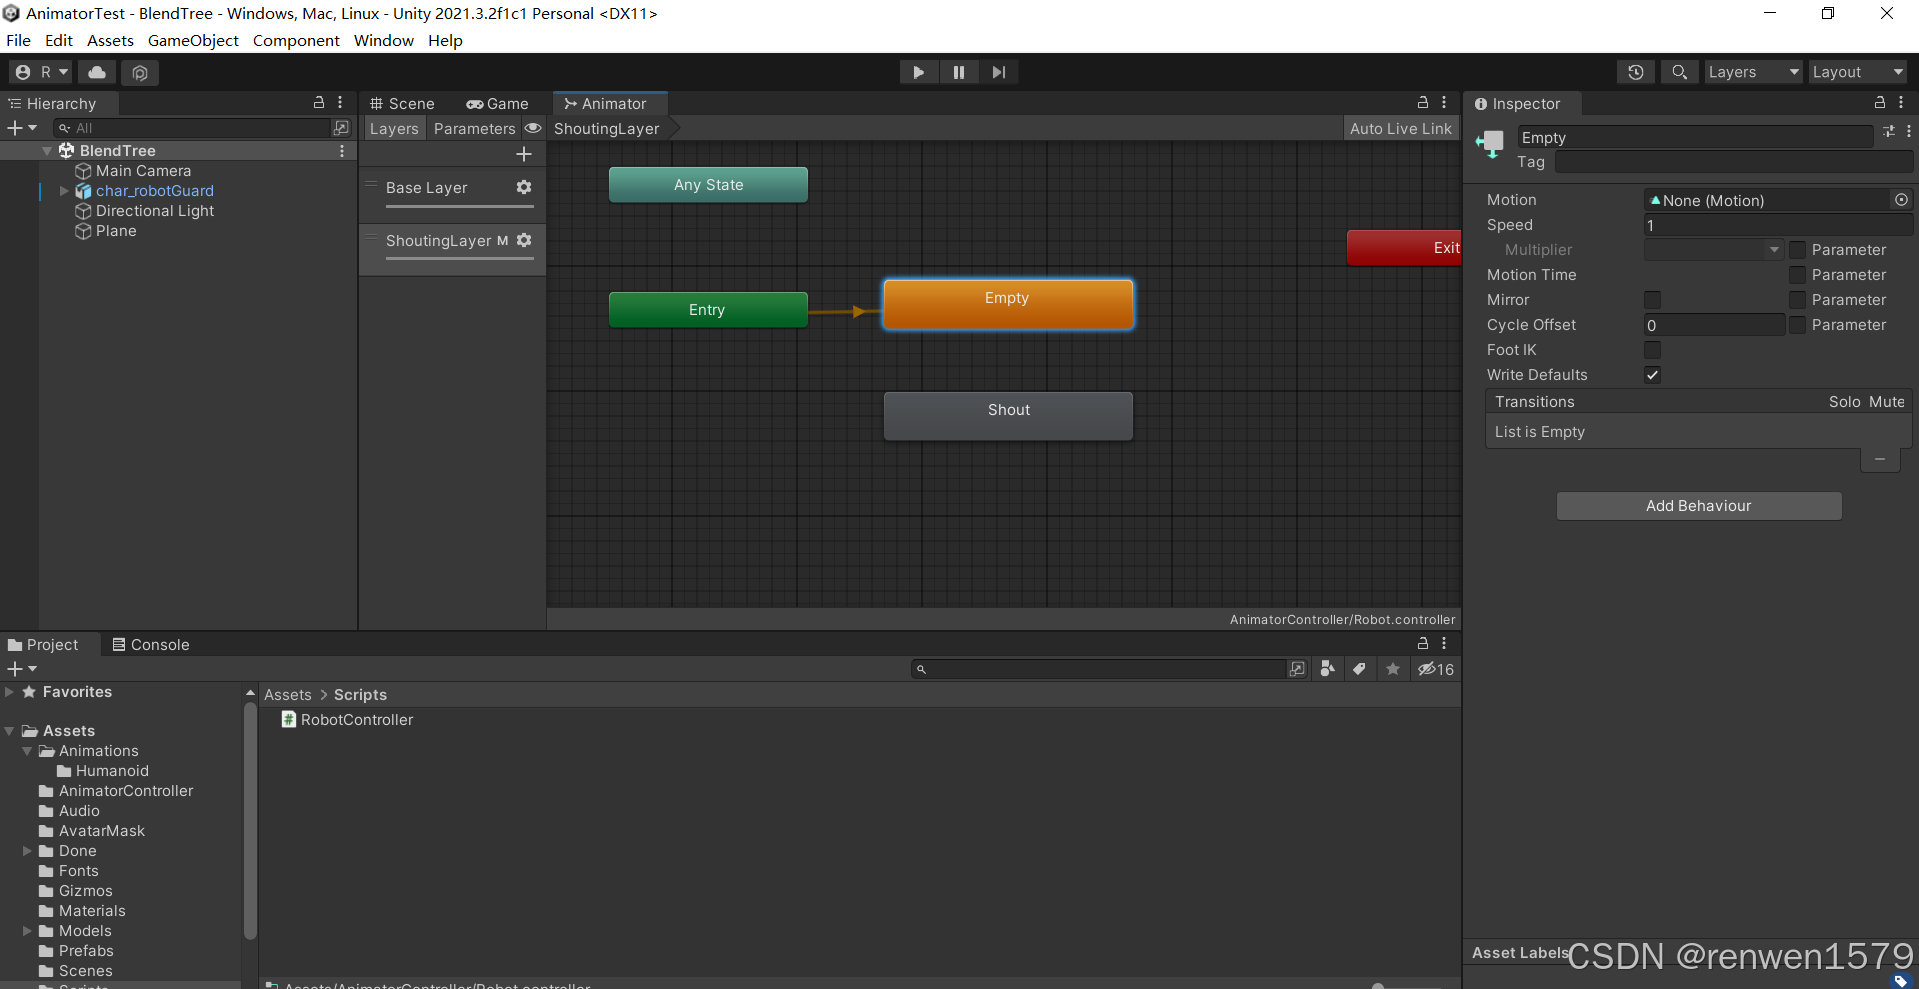1919x989 pixels.
Task: Open Hierarchy create plus dropdown
Action: click(22, 128)
